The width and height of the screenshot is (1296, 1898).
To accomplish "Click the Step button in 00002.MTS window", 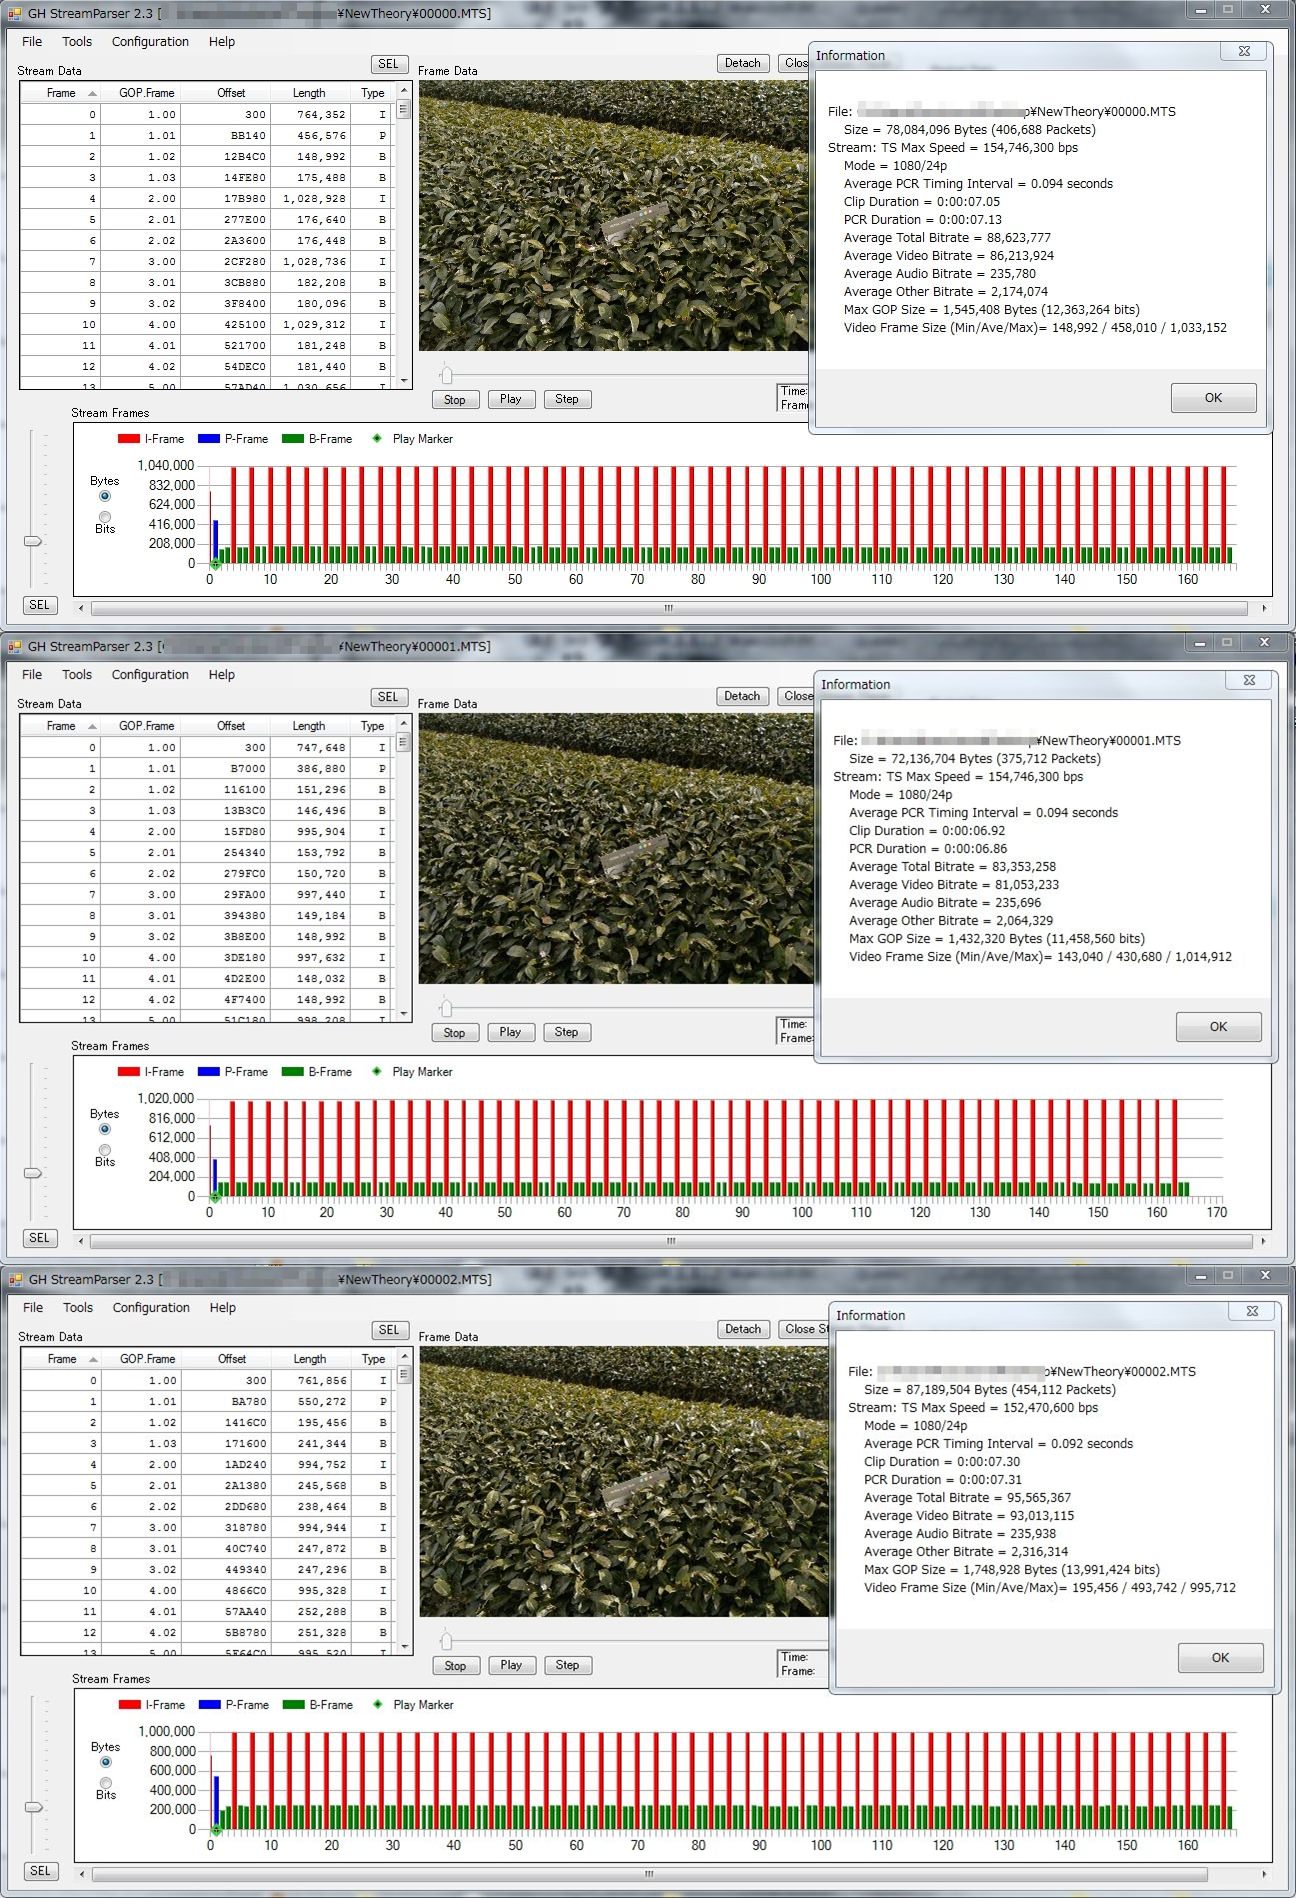I will pos(567,1665).
